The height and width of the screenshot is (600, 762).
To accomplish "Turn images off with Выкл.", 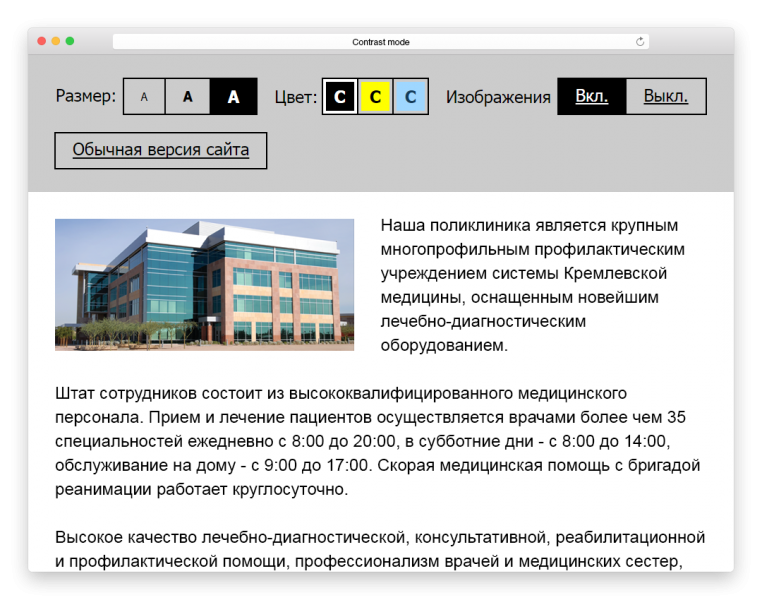I will coord(665,97).
